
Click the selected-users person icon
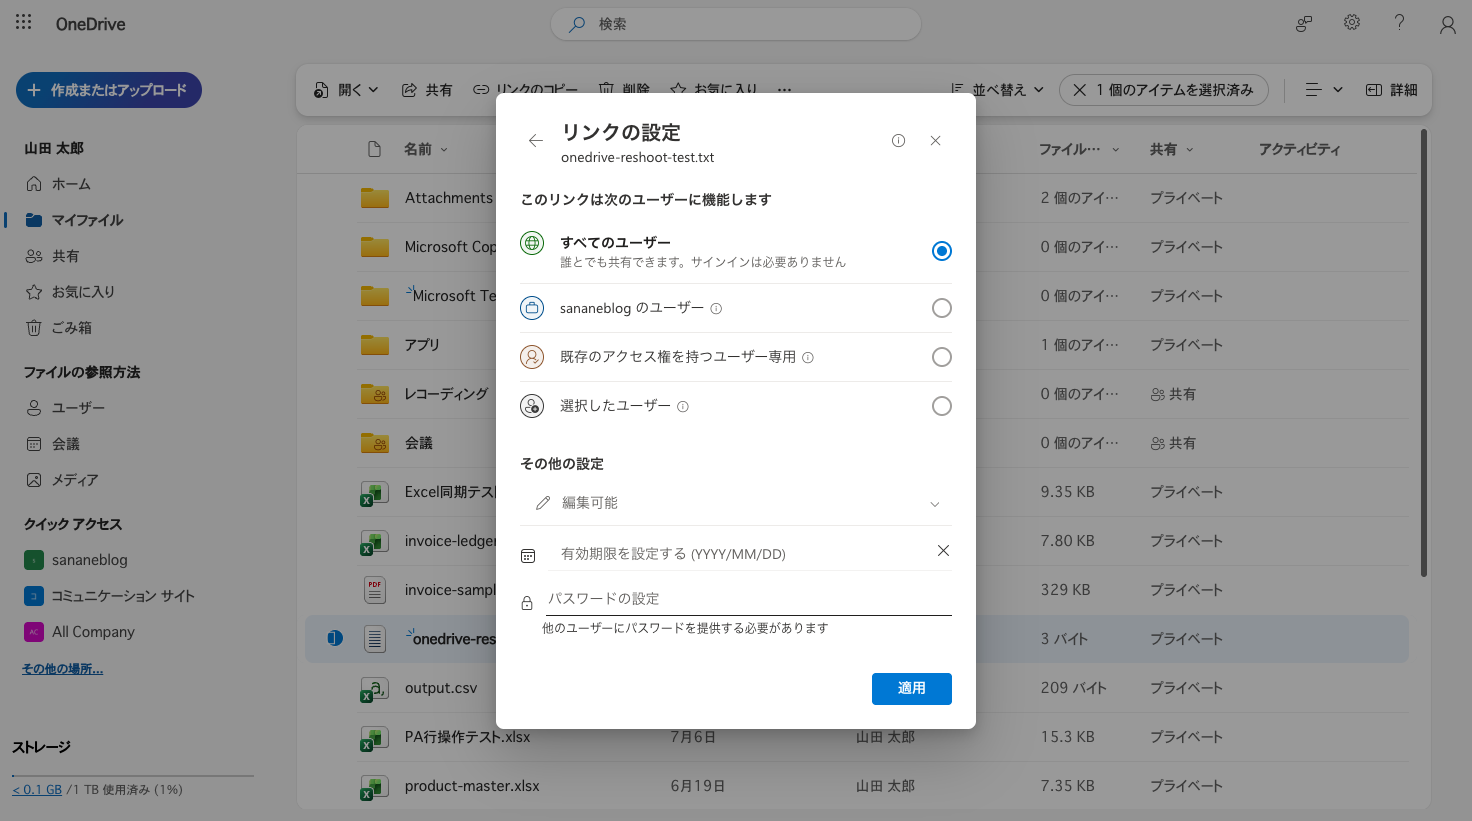[532, 406]
